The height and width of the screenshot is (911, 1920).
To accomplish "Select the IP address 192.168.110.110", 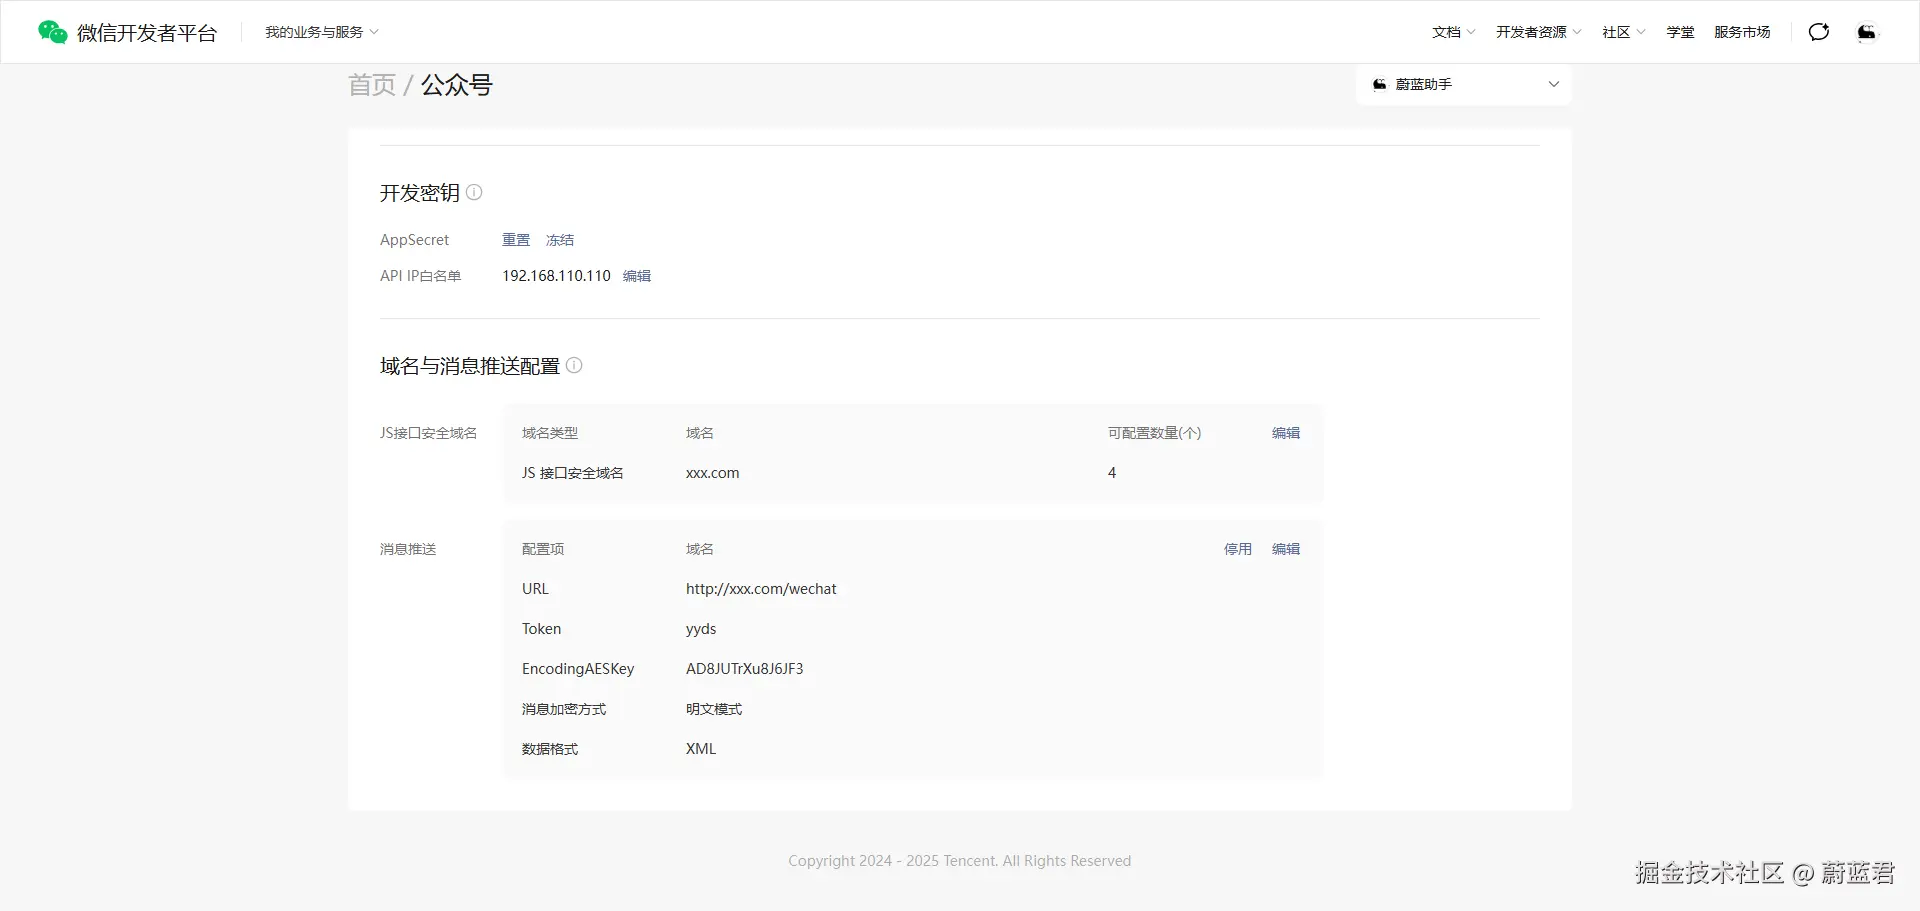I will (x=556, y=276).
